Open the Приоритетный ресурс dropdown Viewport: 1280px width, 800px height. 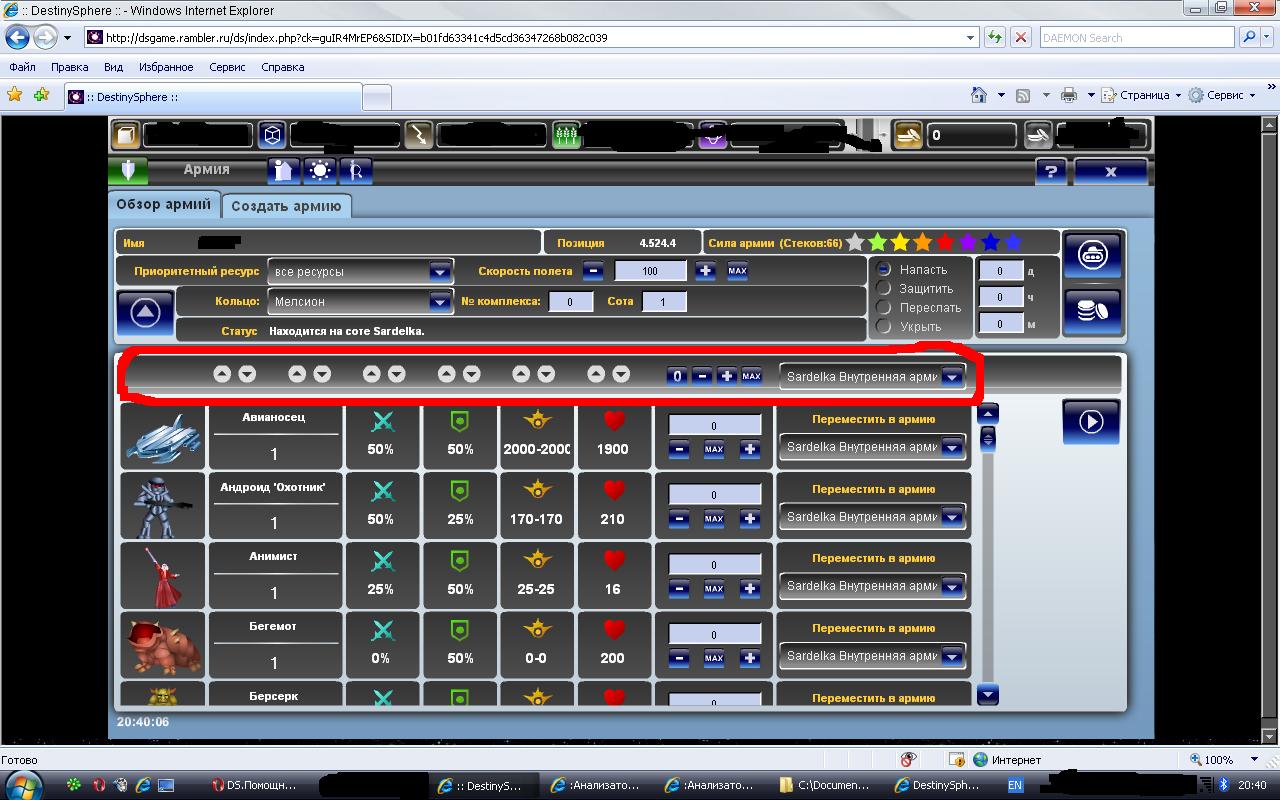[439, 272]
